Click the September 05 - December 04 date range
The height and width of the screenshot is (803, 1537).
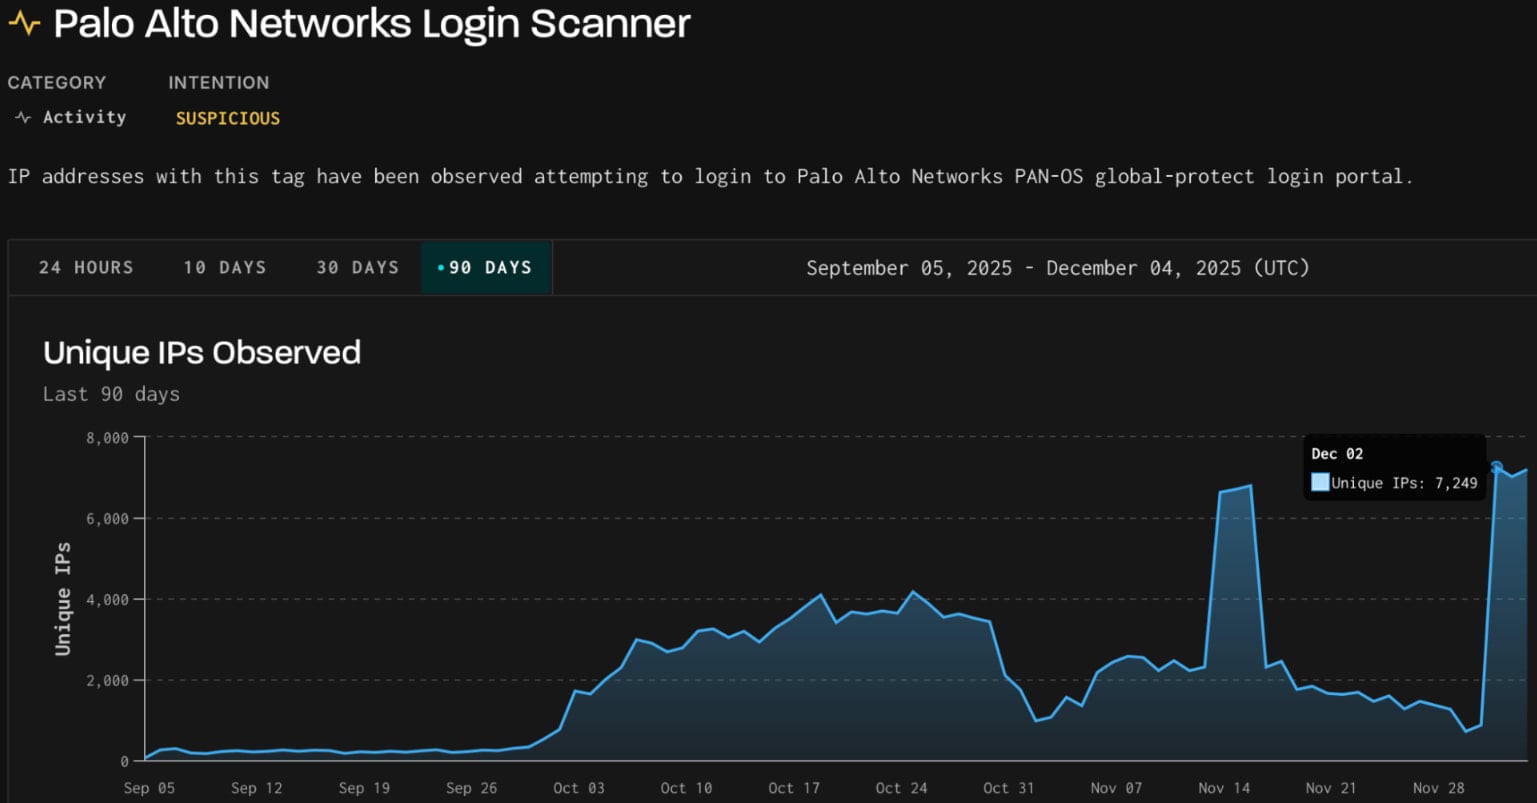pyautogui.click(x=1058, y=267)
